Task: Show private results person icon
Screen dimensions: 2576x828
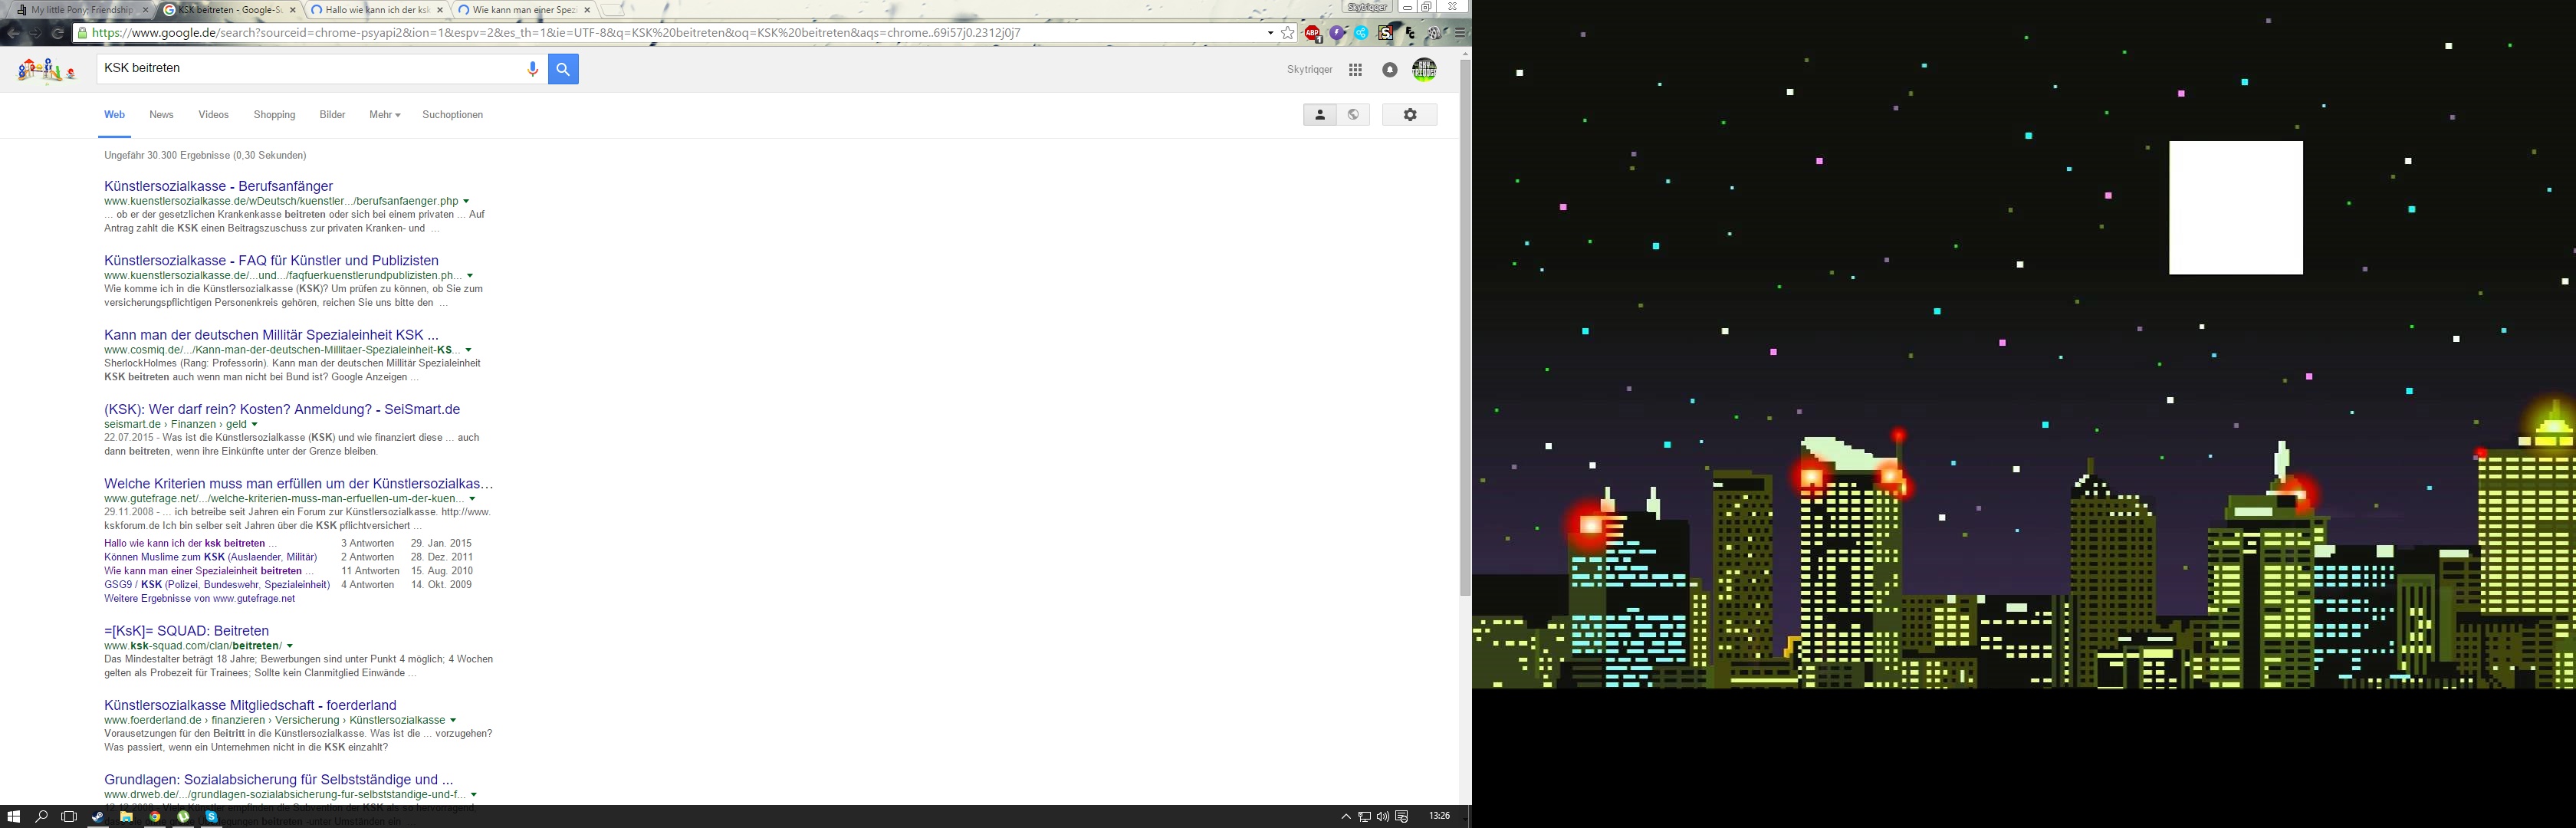Action: (1320, 115)
